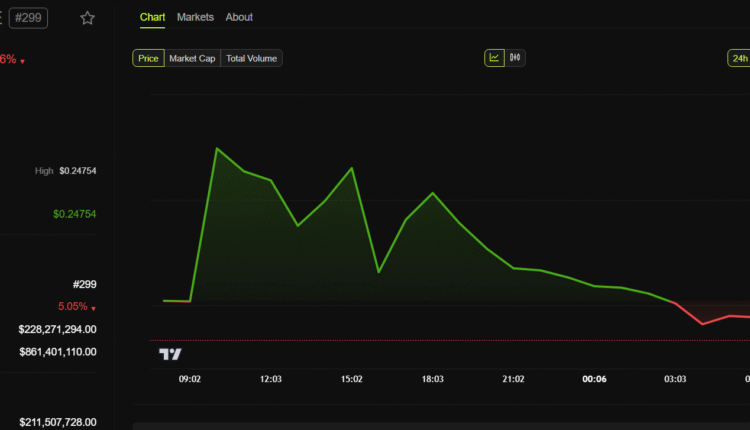The height and width of the screenshot is (430, 750).
Task: Click the red down arrow beside 5.05%
Action: click(93, 308)
